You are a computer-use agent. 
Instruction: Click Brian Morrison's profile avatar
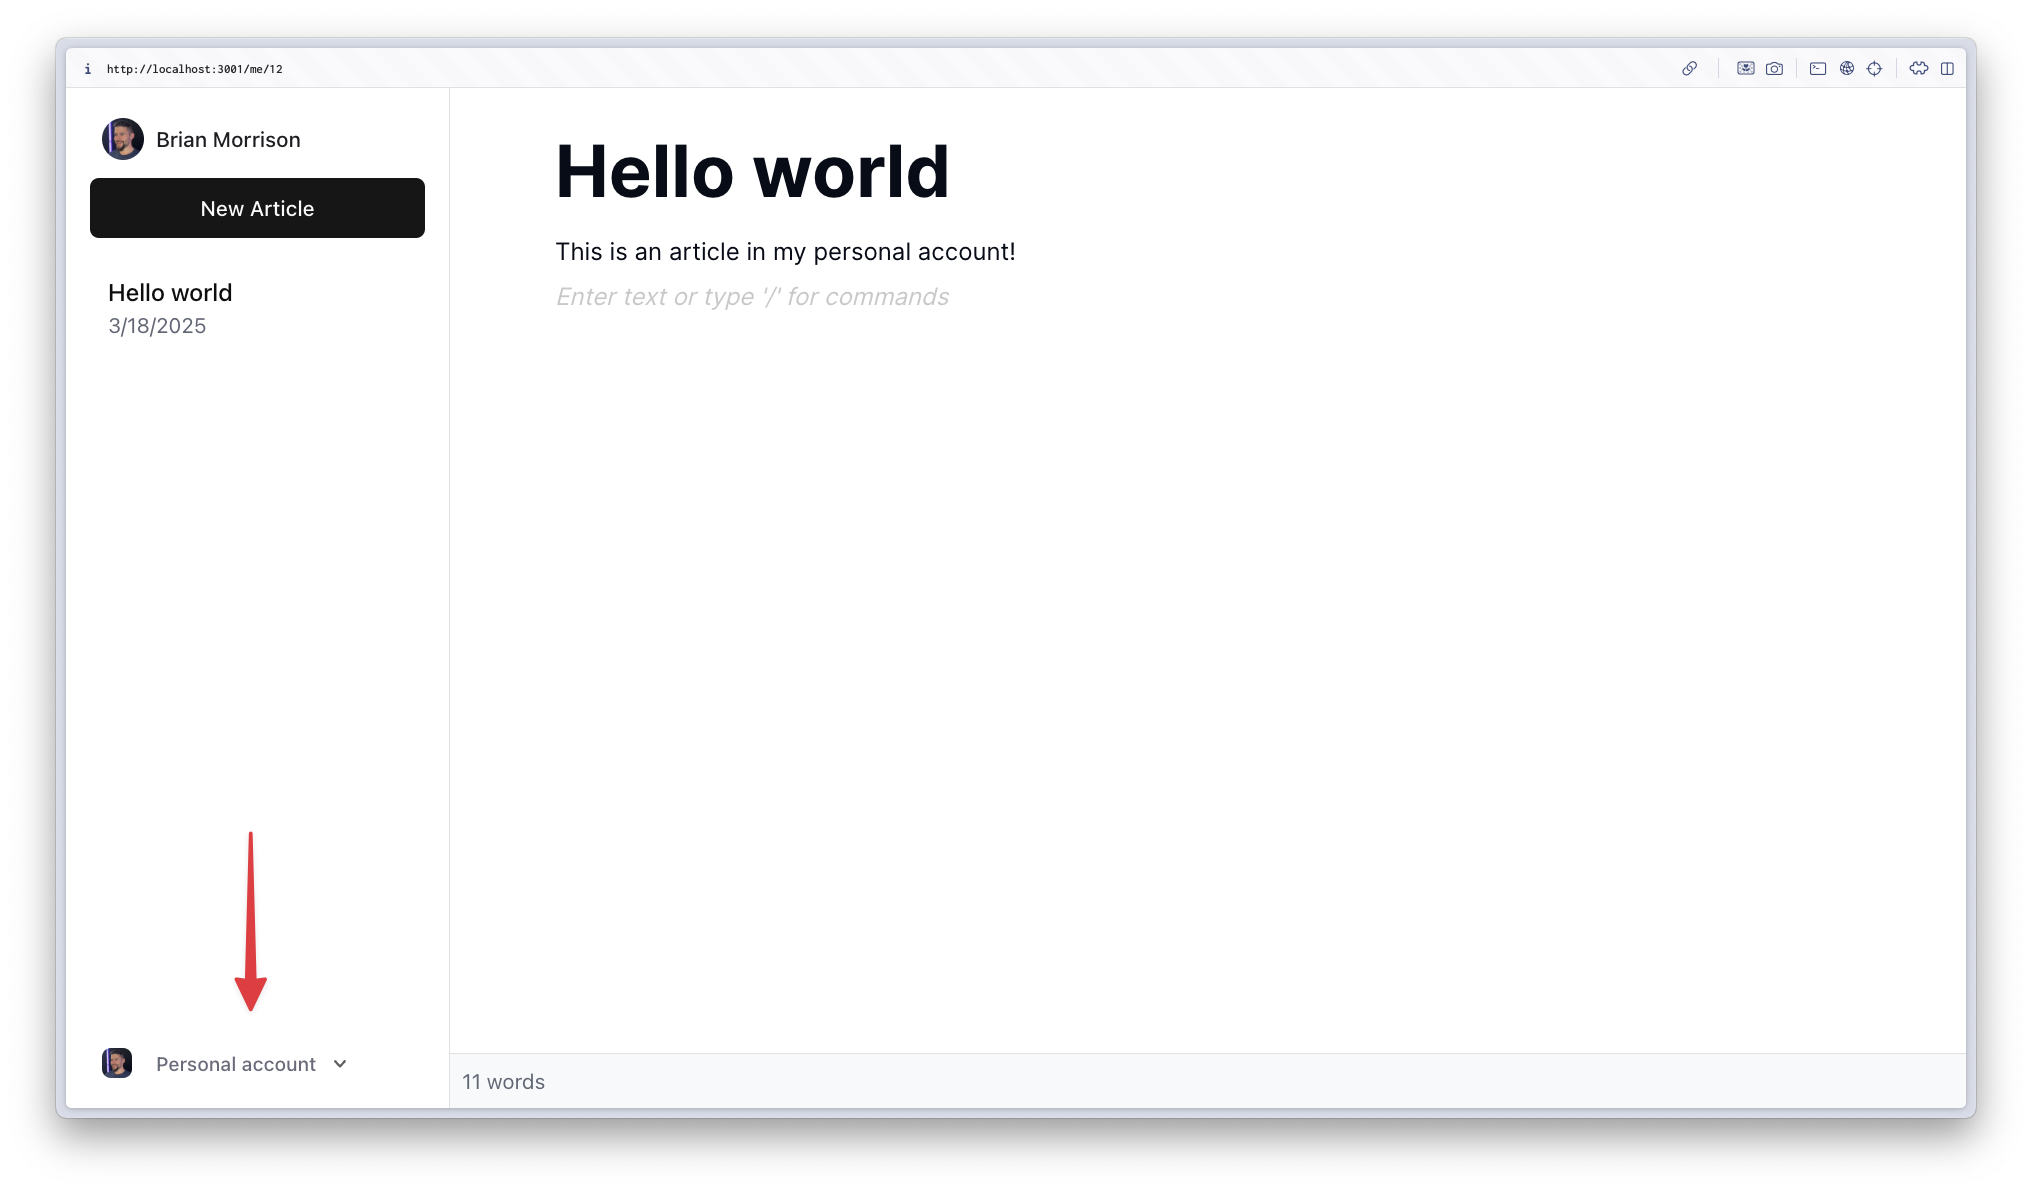123,139
